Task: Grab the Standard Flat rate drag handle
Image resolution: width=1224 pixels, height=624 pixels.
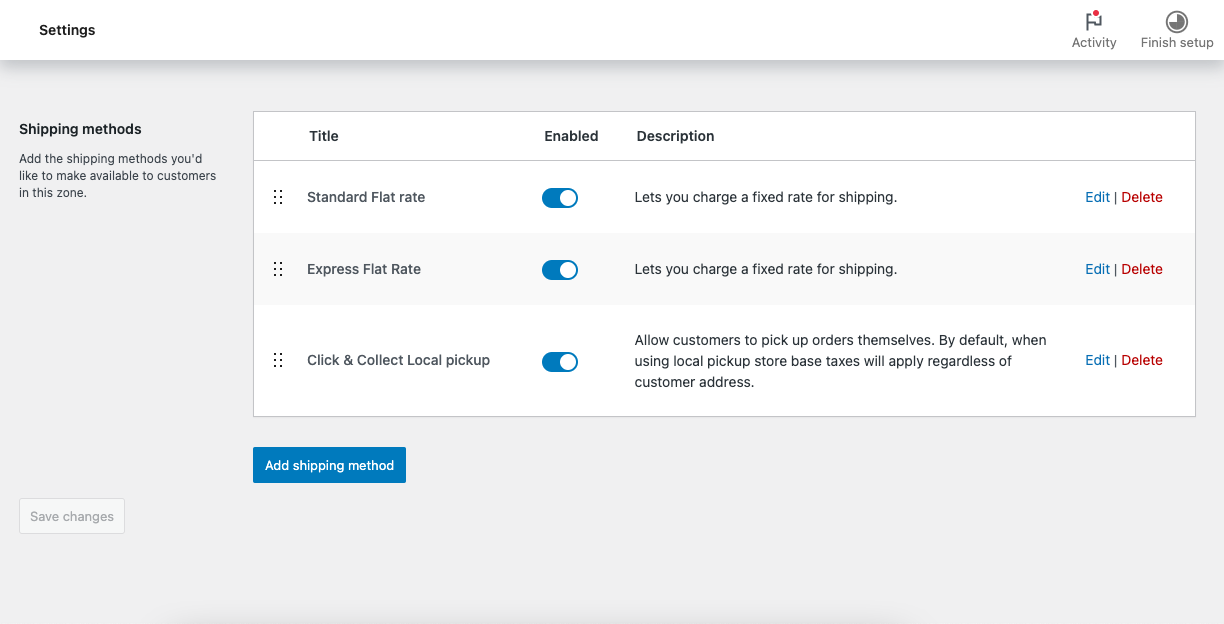Action: click(x=278, y=197)
